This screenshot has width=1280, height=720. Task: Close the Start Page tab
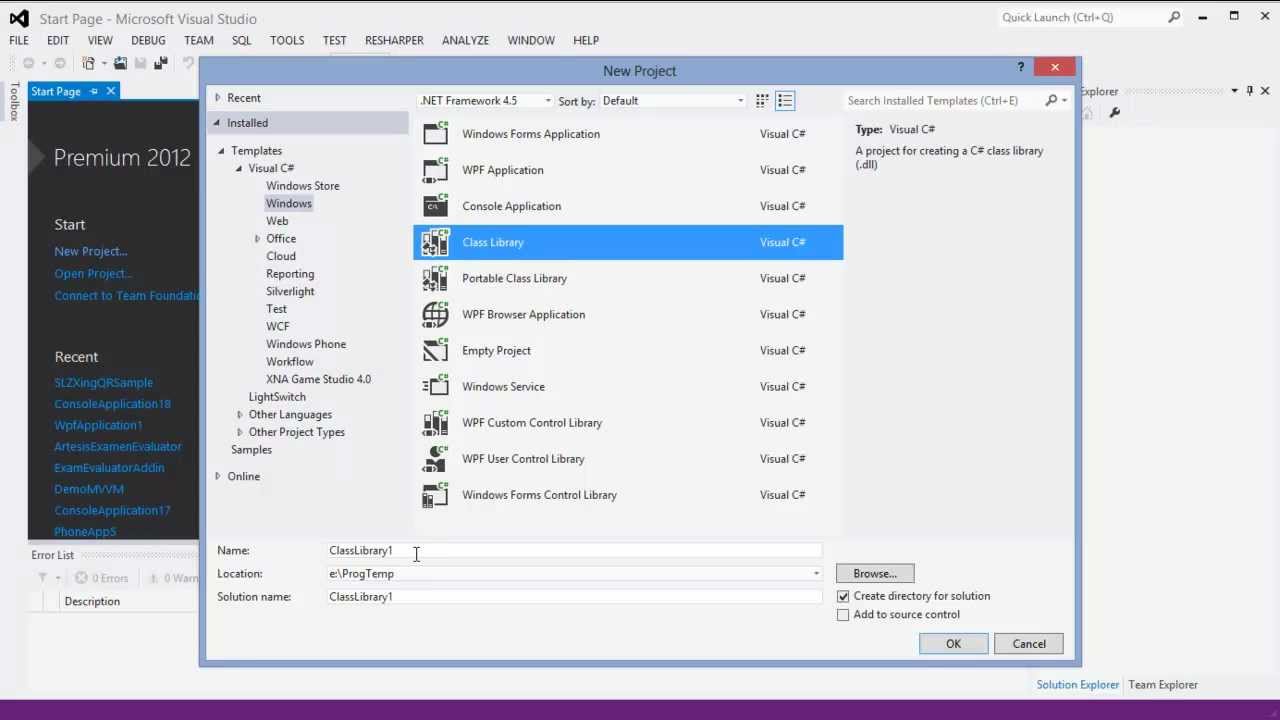(x=111, y=91)
